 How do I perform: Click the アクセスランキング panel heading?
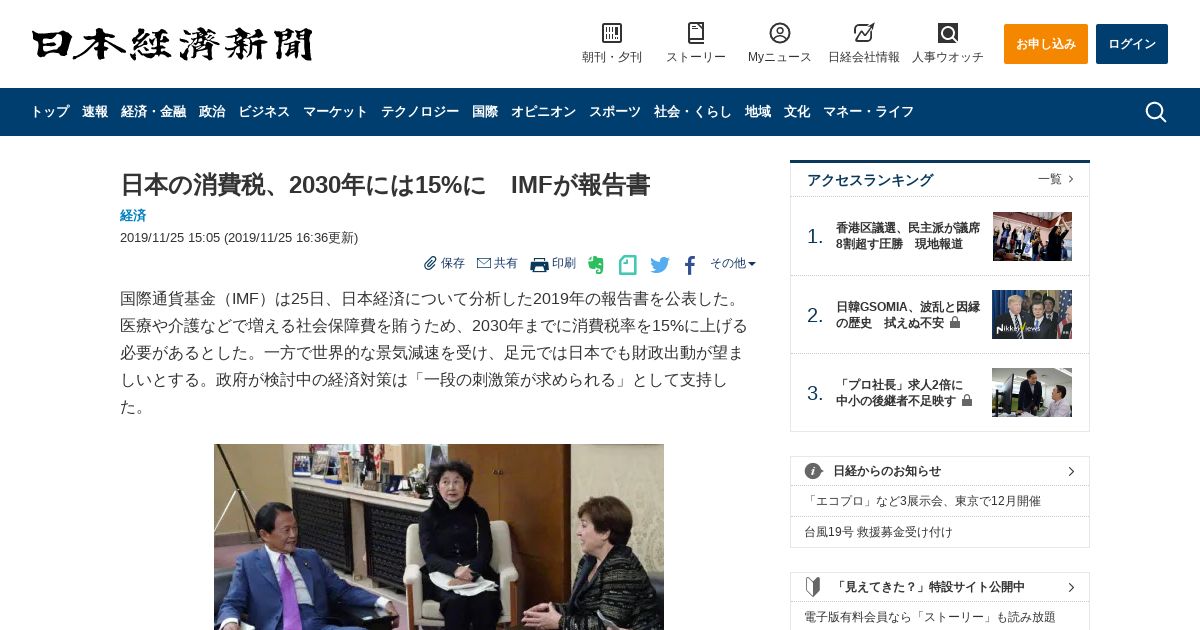pos(870,180)
